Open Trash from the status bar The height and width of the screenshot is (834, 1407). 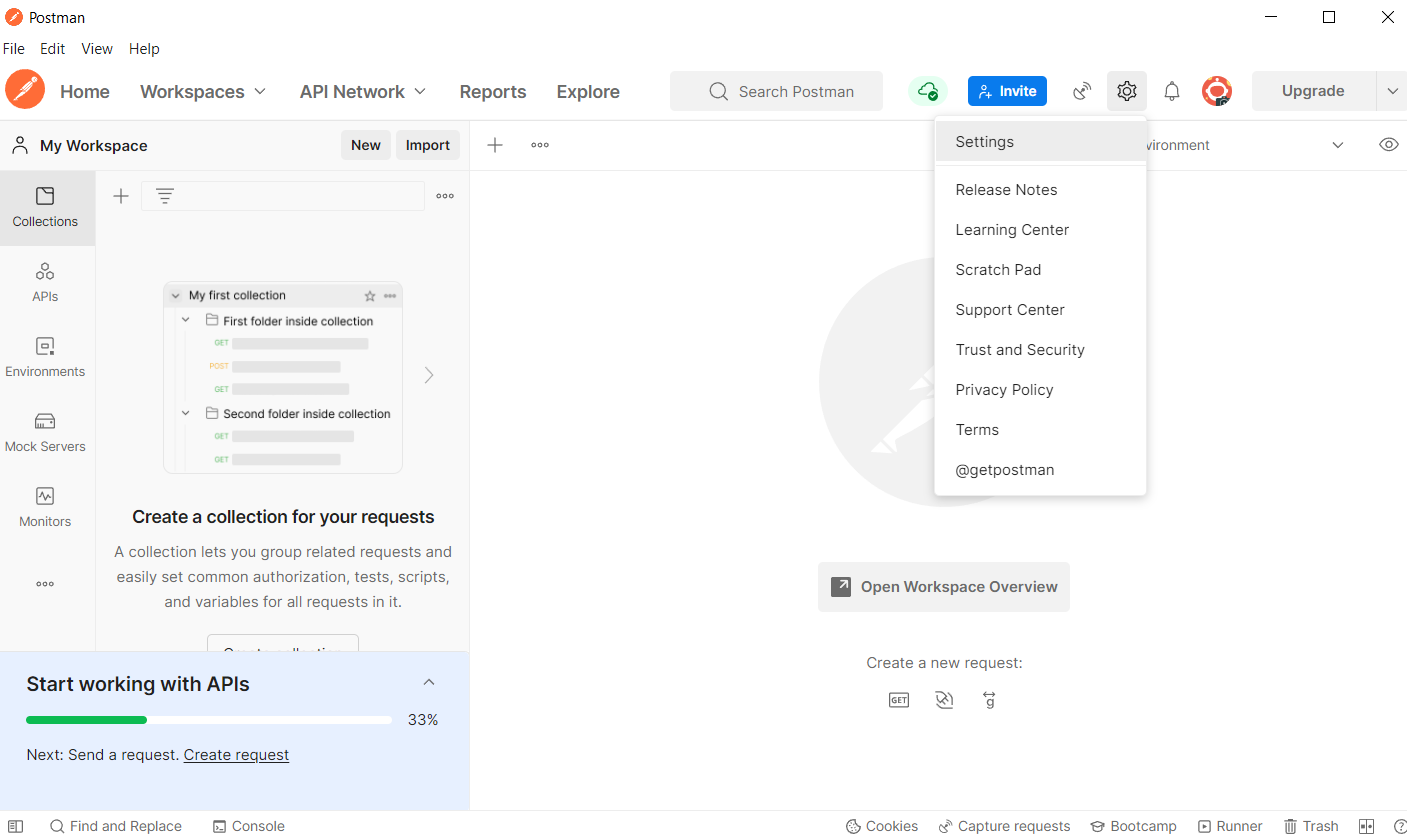click(1311, 826)
